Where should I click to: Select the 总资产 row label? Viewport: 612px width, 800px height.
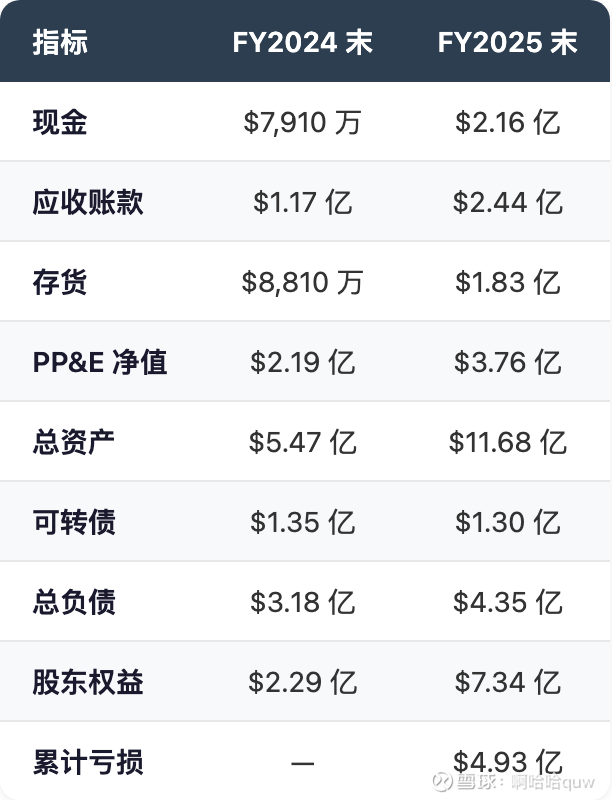click(x=74, y=442)
